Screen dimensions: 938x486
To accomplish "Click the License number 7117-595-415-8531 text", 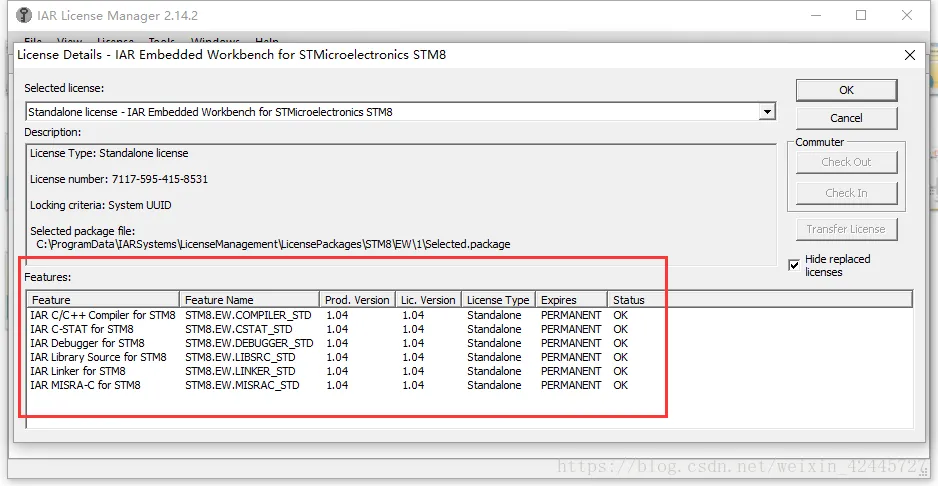I will coord(119,179).
